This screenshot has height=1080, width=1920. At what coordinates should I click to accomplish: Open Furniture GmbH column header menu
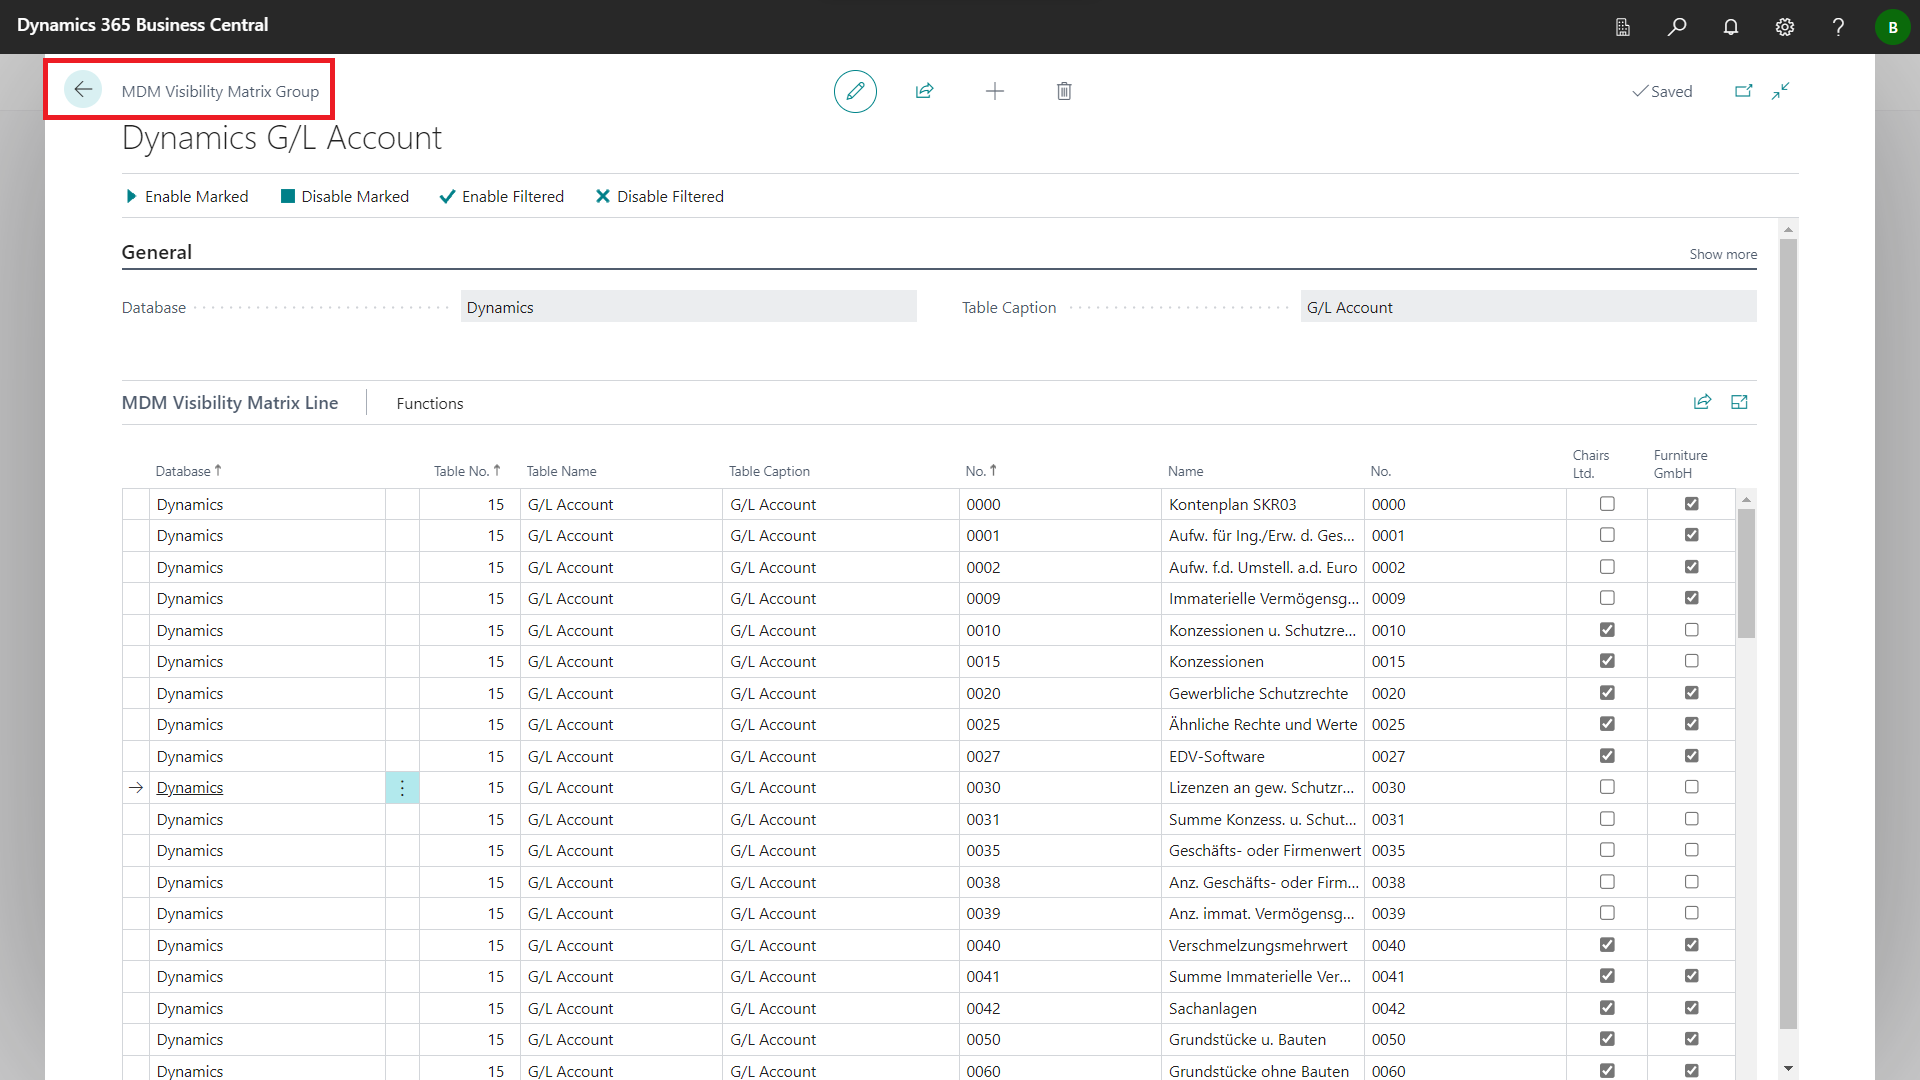[x=1680, y=464]
